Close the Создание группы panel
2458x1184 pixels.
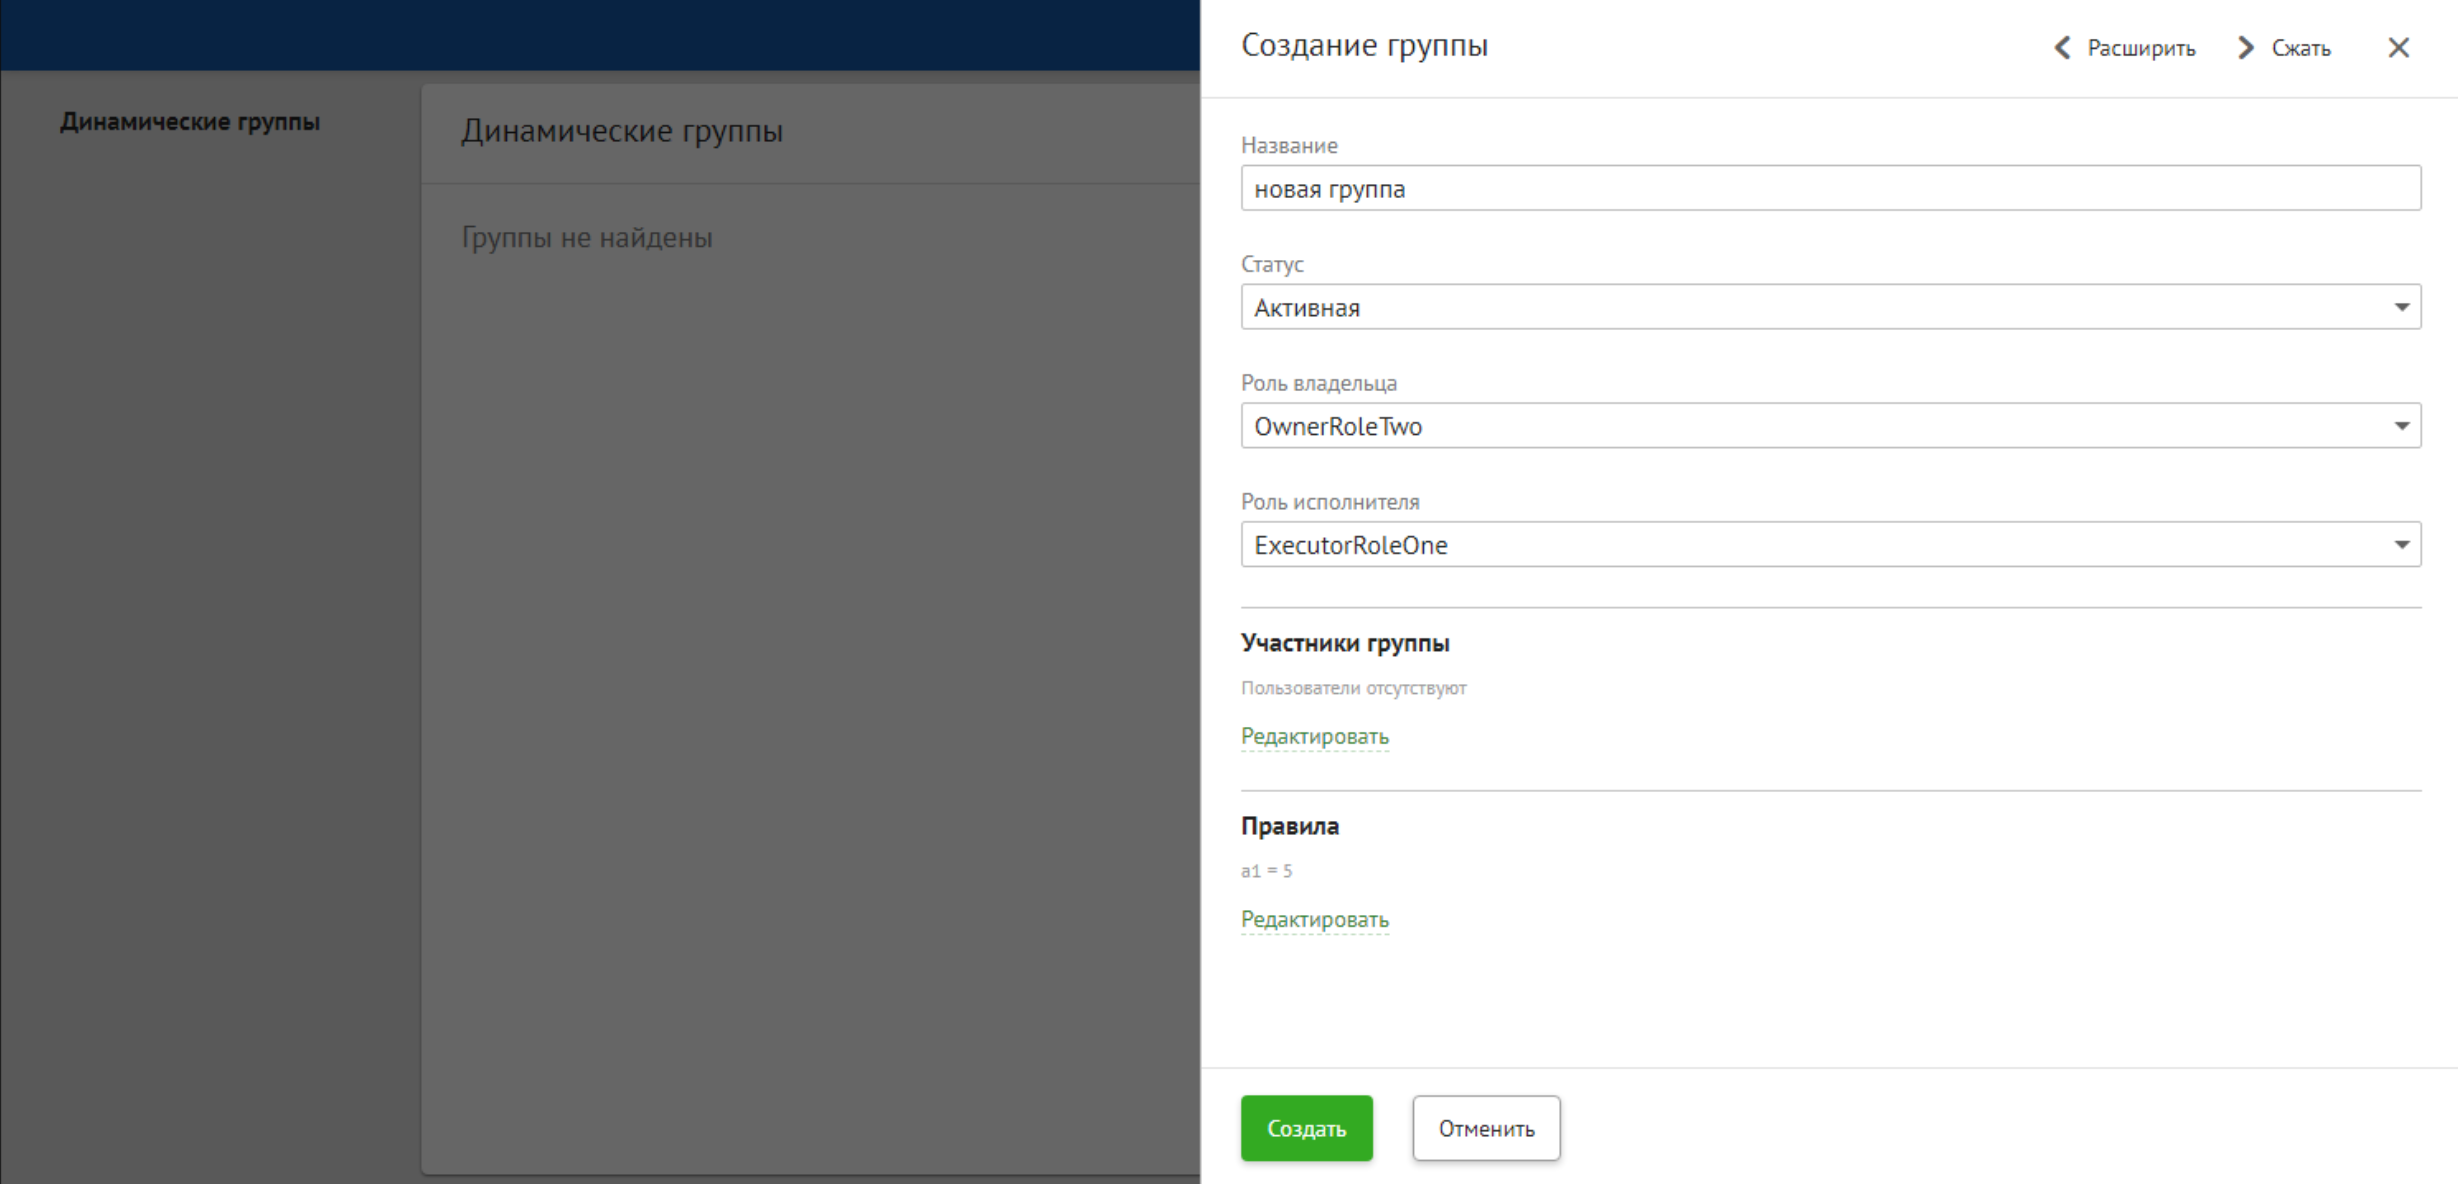pos(2398,47)
